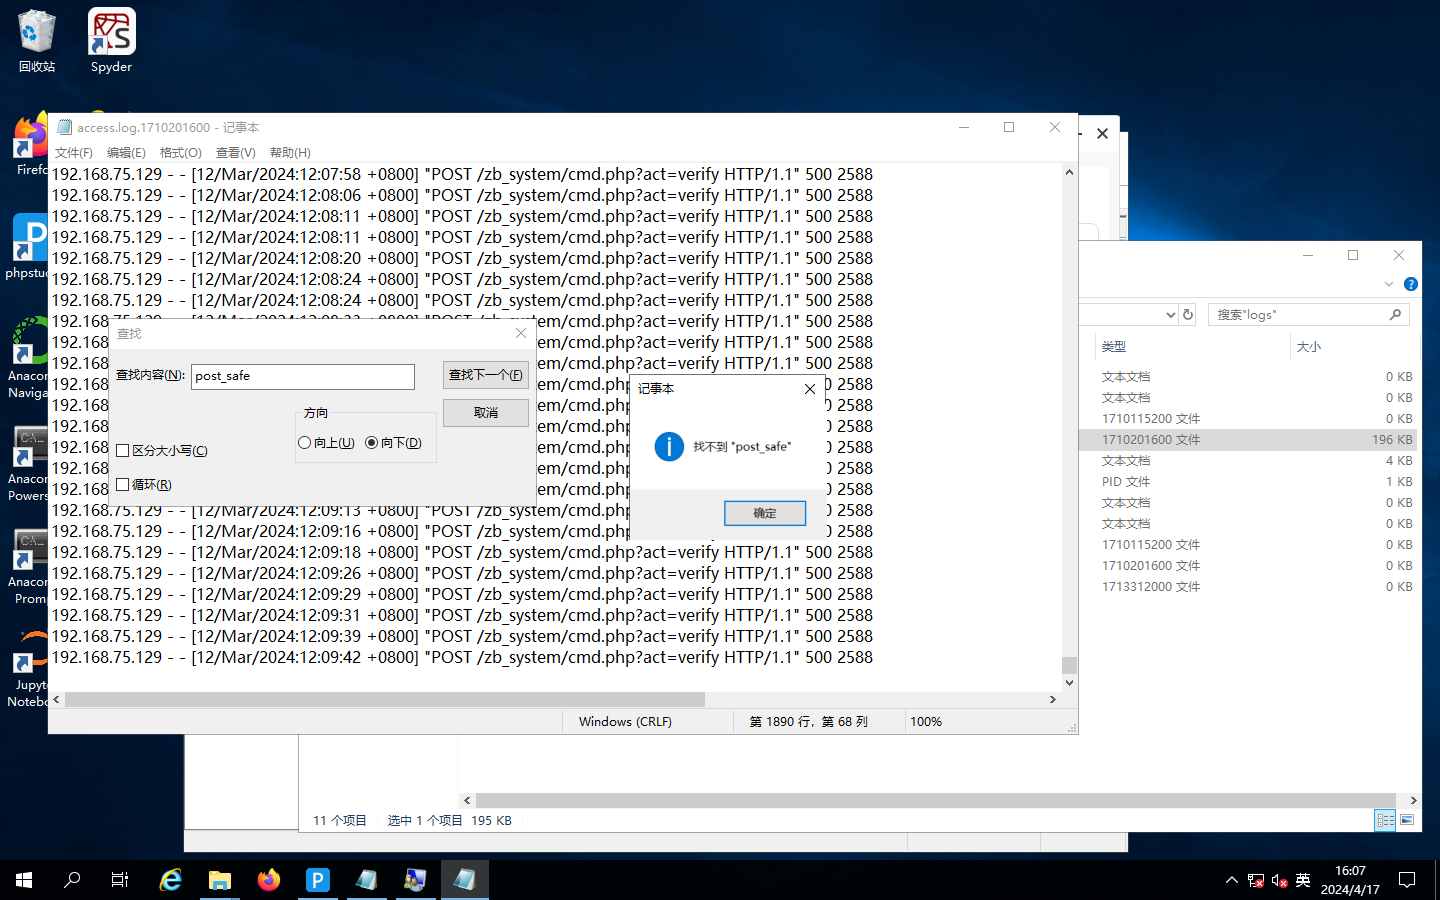Open taskbar search magnifier

click(72, 880)
